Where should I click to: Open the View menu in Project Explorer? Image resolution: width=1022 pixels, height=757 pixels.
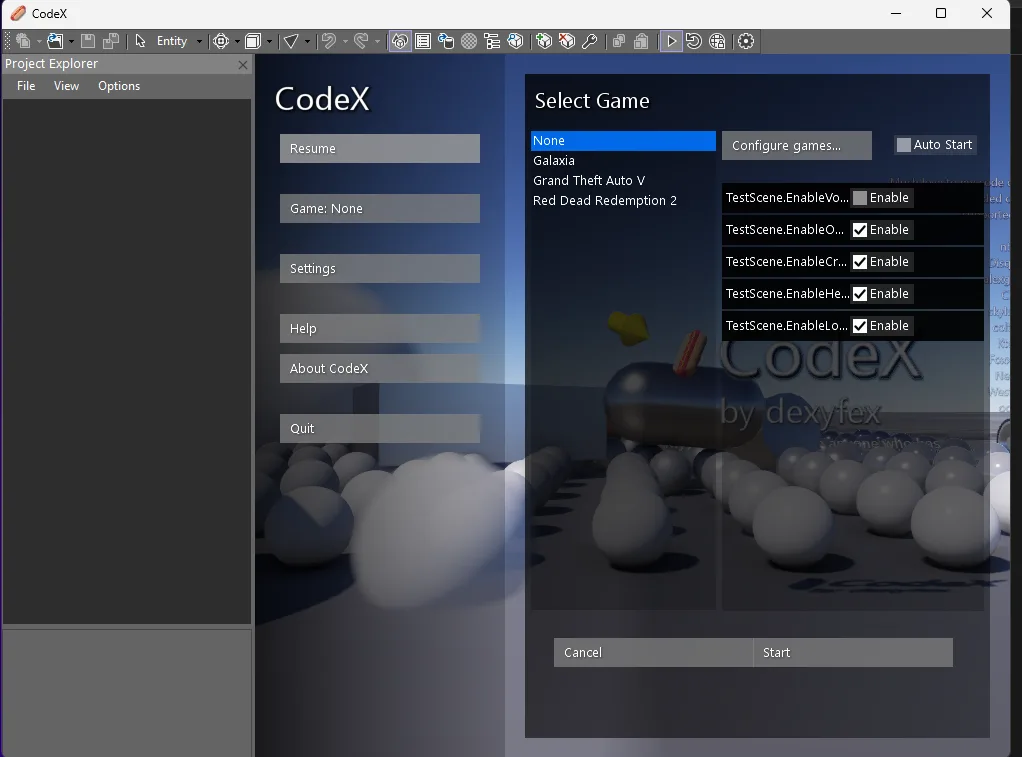[66, 86]
